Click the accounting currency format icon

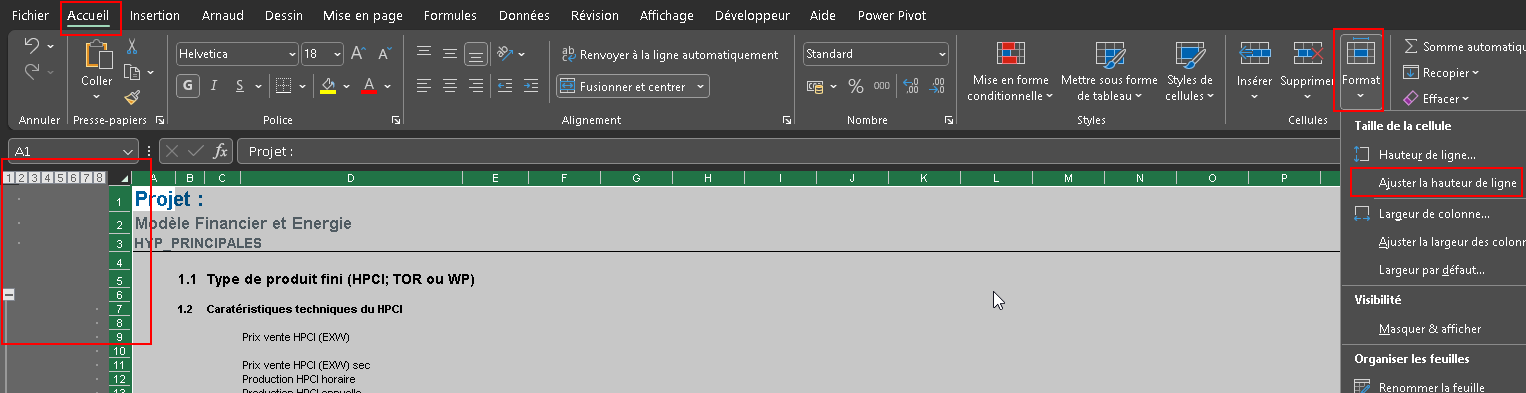[x=815, y=87]
